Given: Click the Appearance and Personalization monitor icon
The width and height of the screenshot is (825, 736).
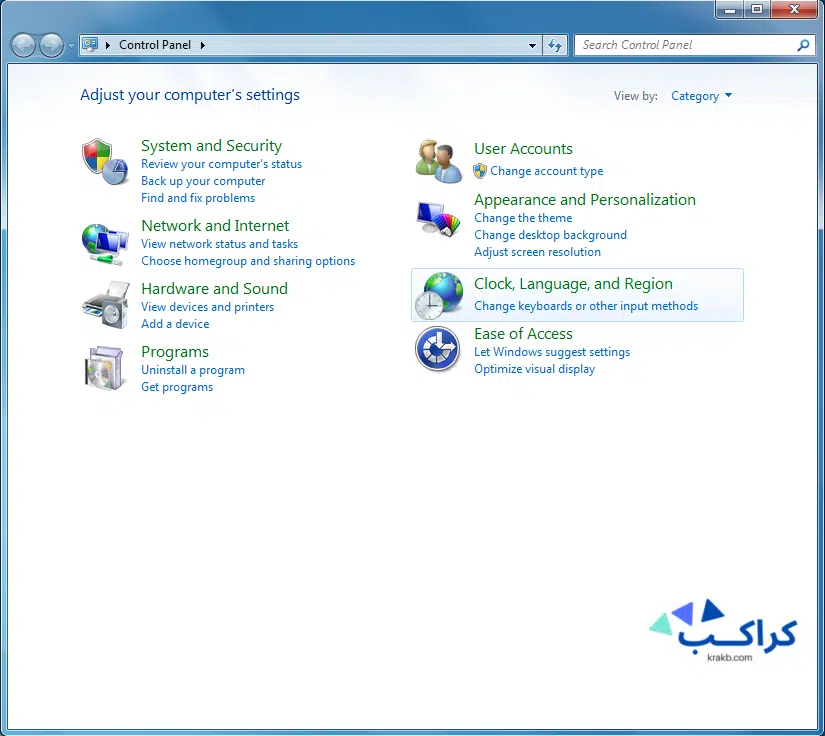Looking at the screenshot, I should tap(438, 218).
